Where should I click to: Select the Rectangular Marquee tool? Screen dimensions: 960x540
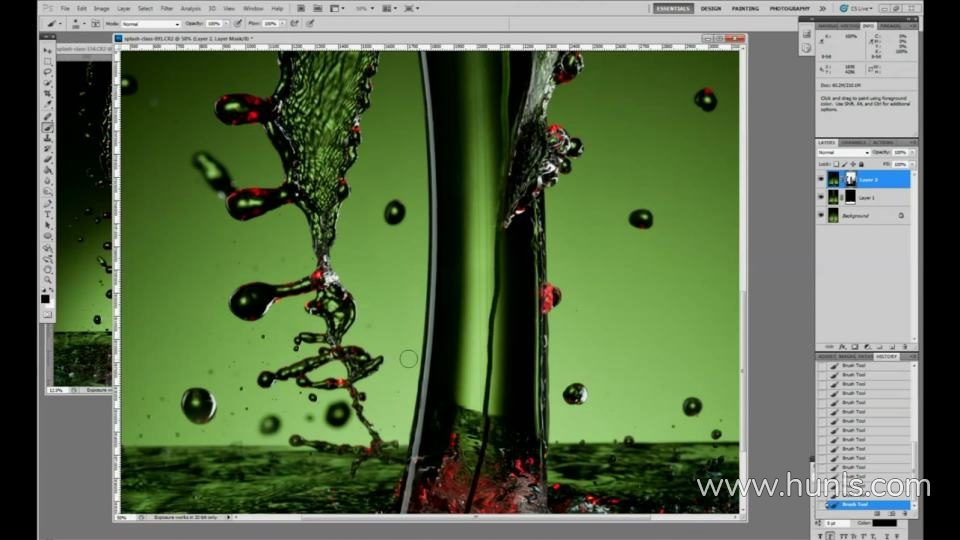[48, 62]
